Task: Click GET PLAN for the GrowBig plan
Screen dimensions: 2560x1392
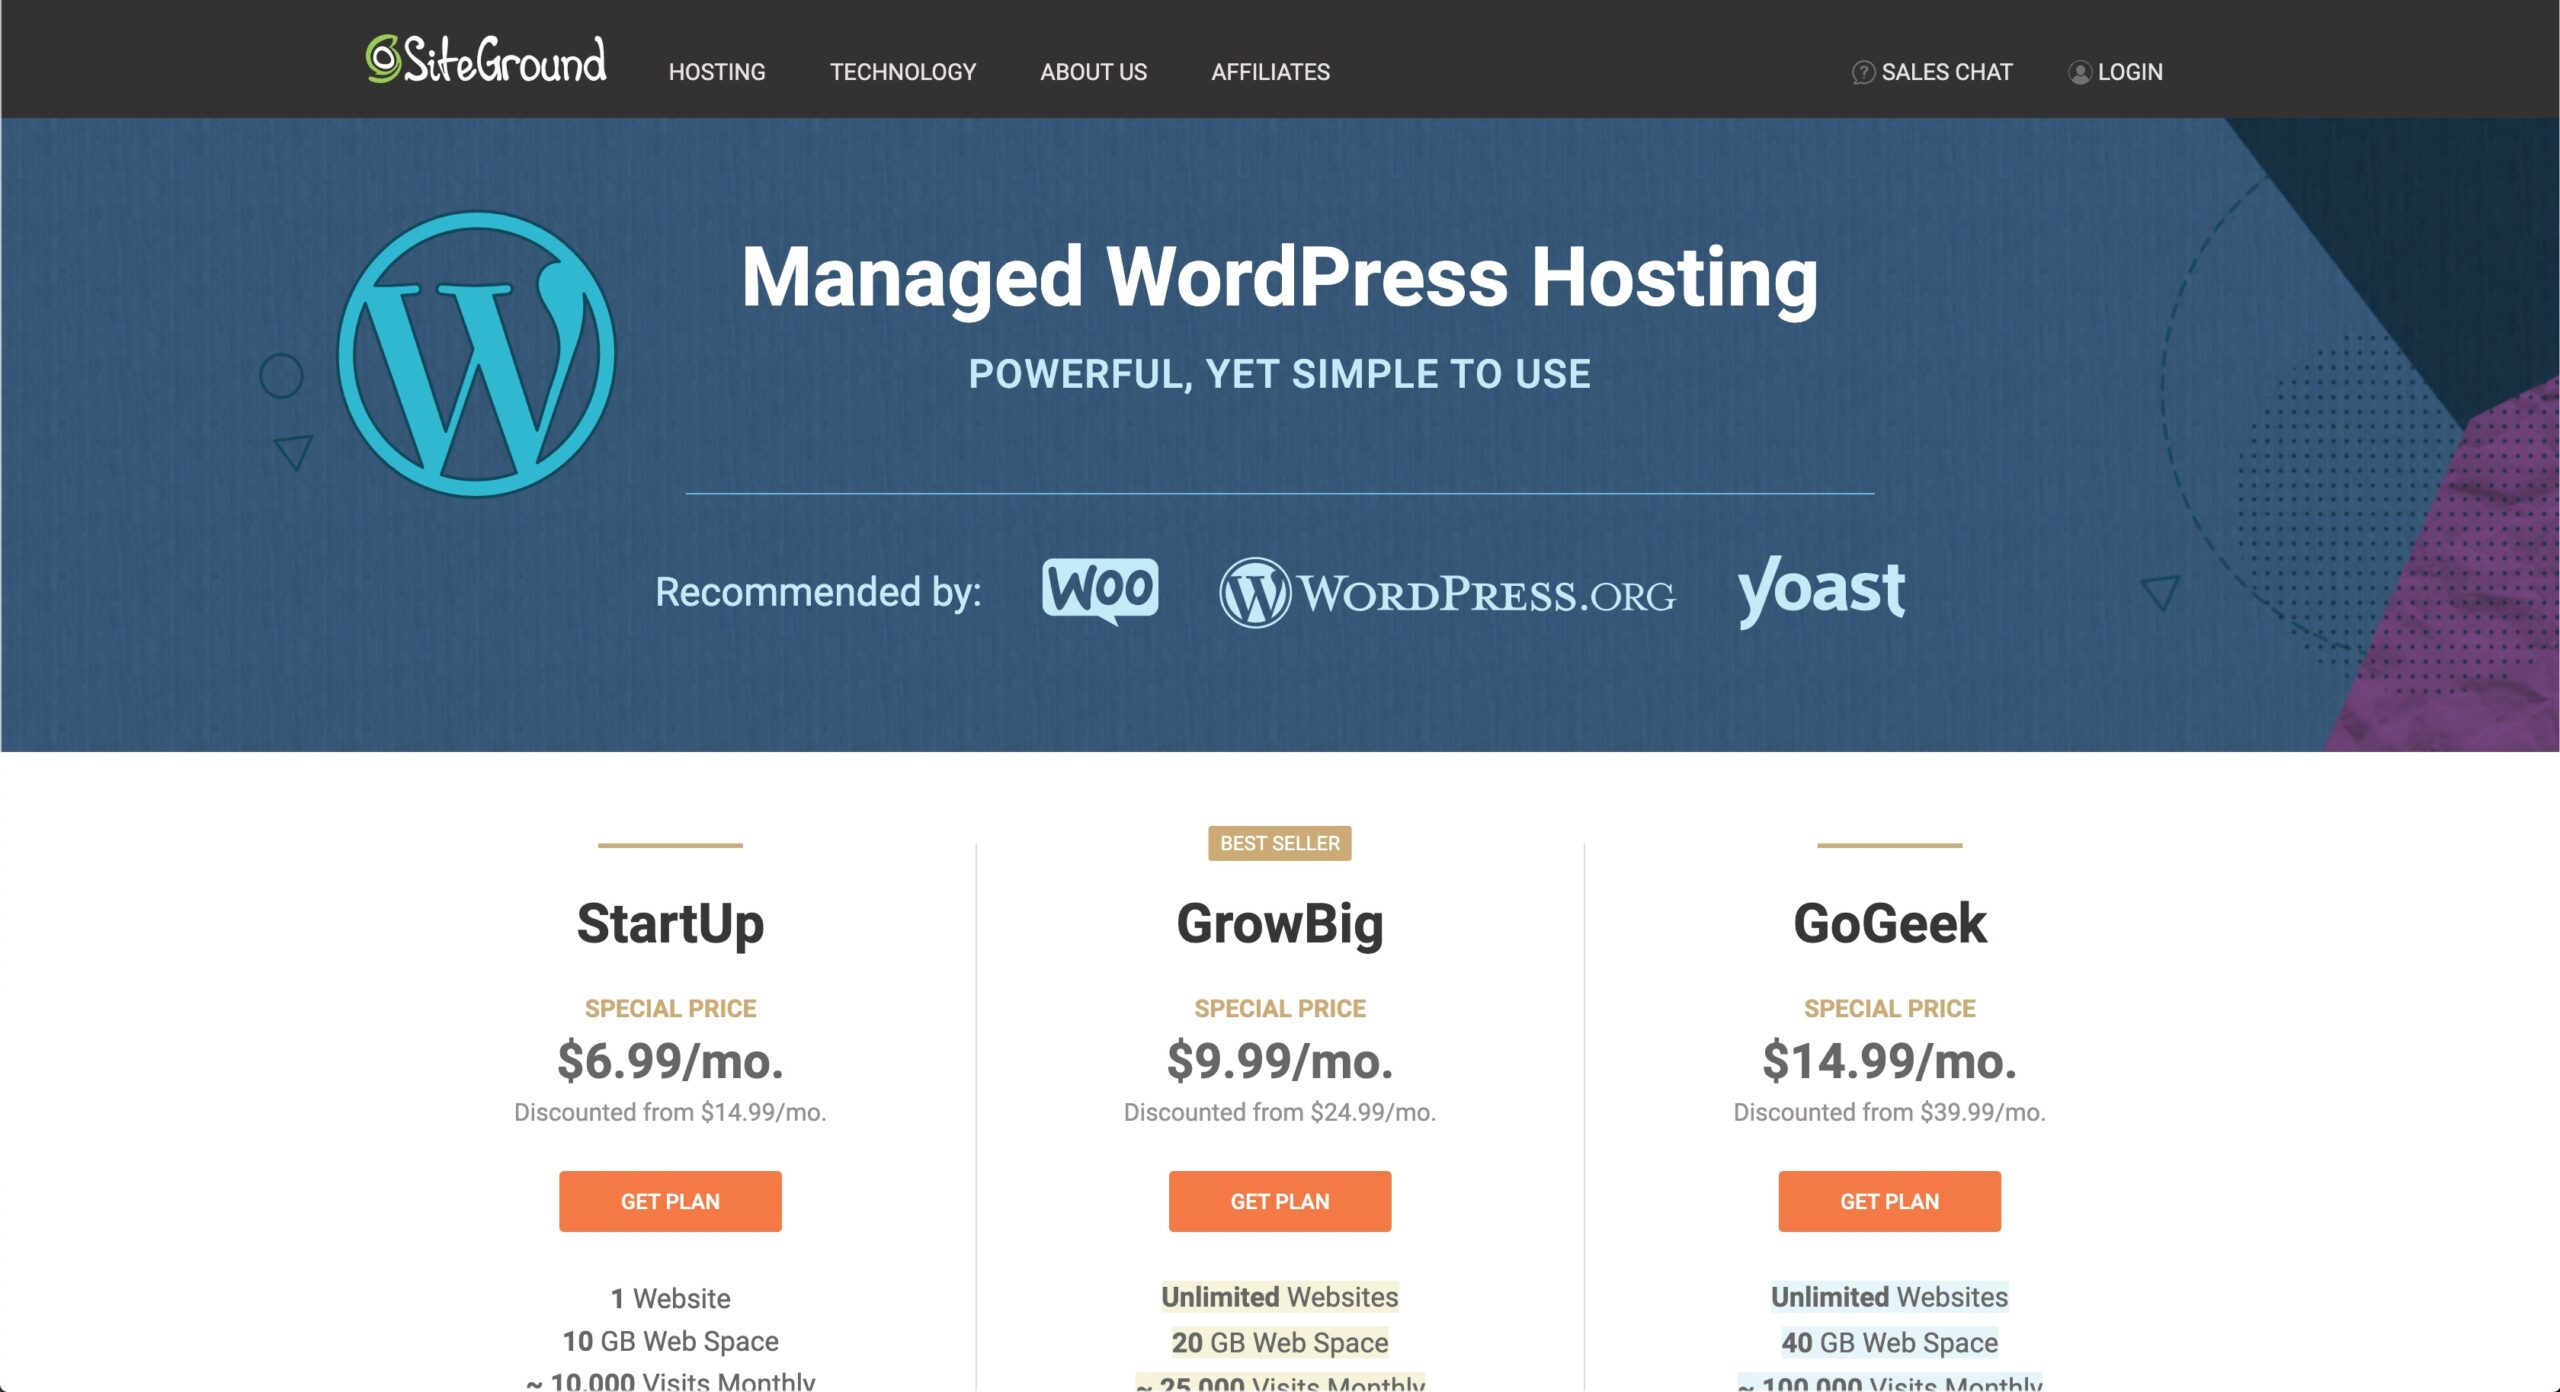Action: tap(1279, 1201)
